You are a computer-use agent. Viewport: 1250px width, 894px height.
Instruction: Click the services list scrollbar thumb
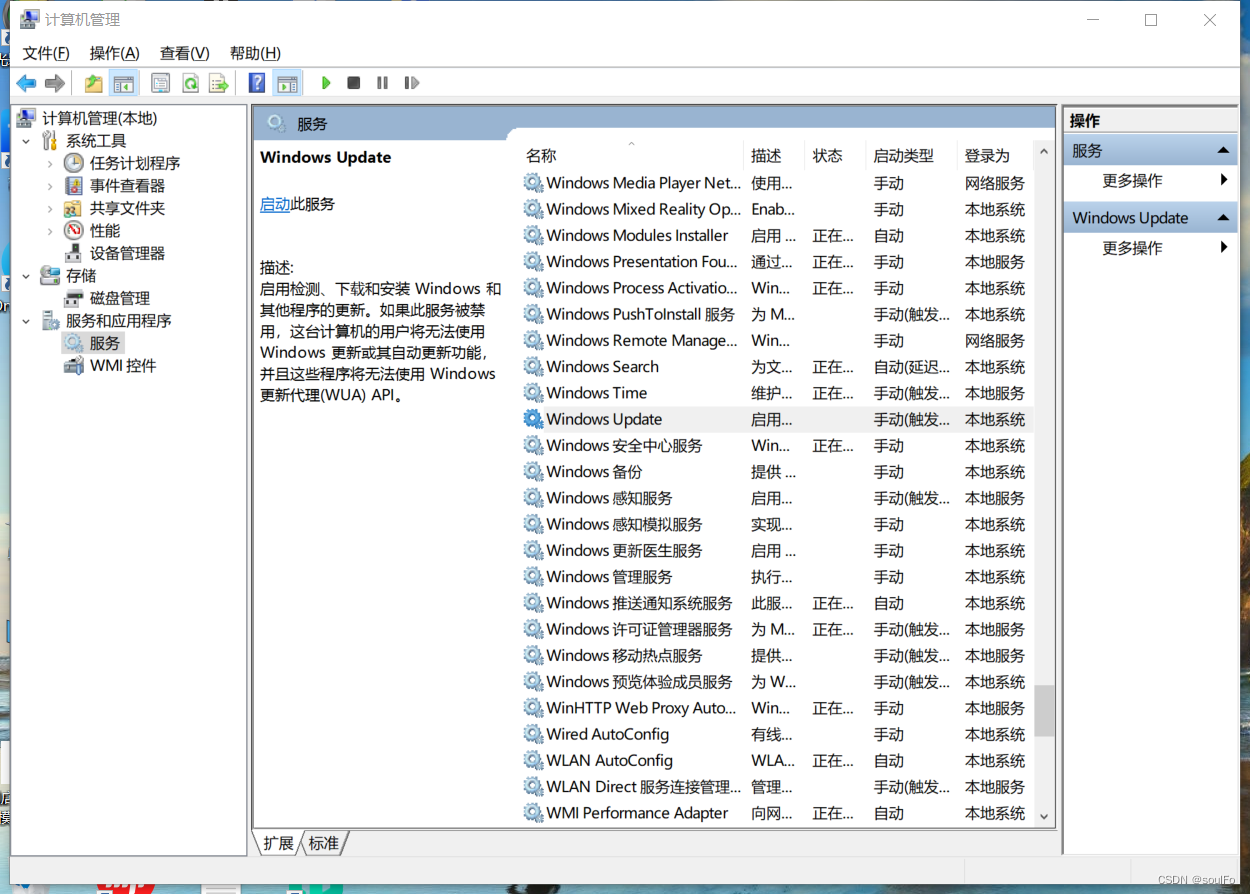click(1044, 711)
